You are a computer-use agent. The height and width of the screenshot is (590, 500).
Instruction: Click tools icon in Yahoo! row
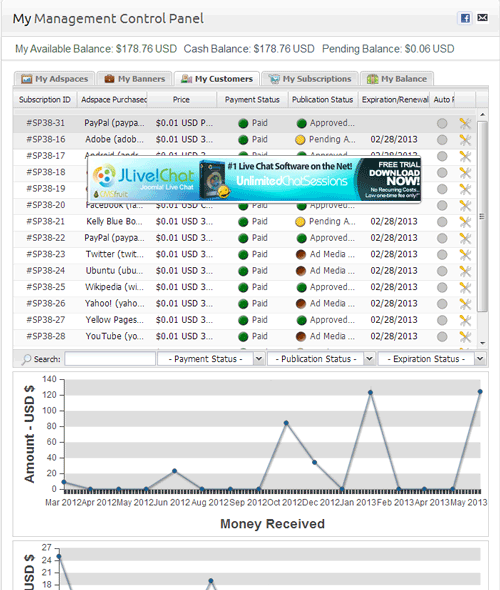465,304
